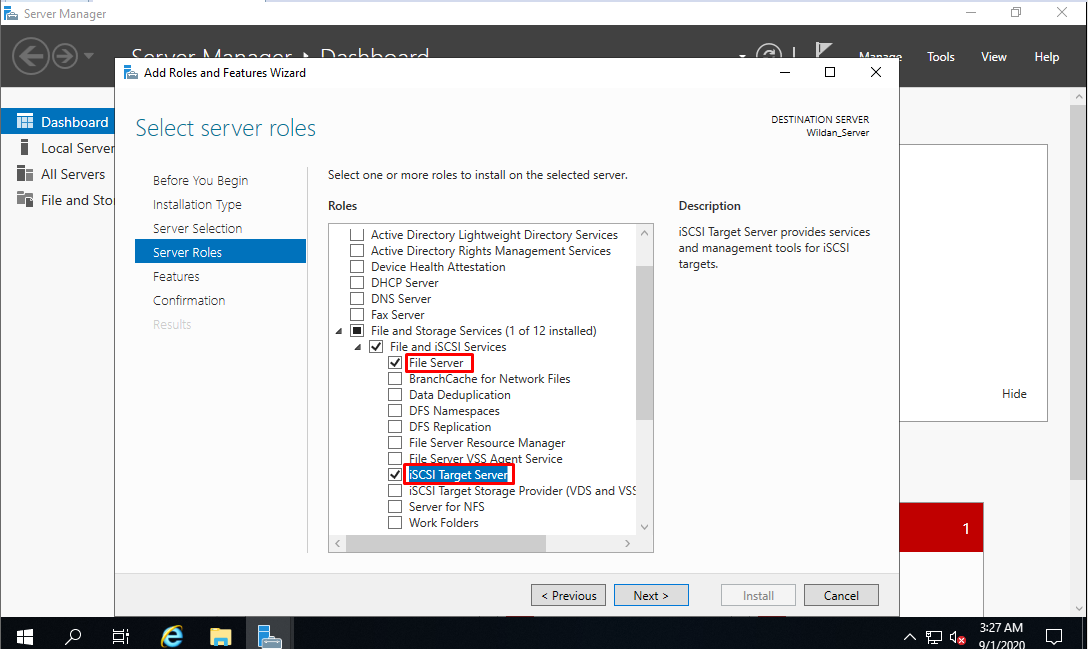Check the DNS Server role
Screen dimensions: 1088x649
coord(357,298)
